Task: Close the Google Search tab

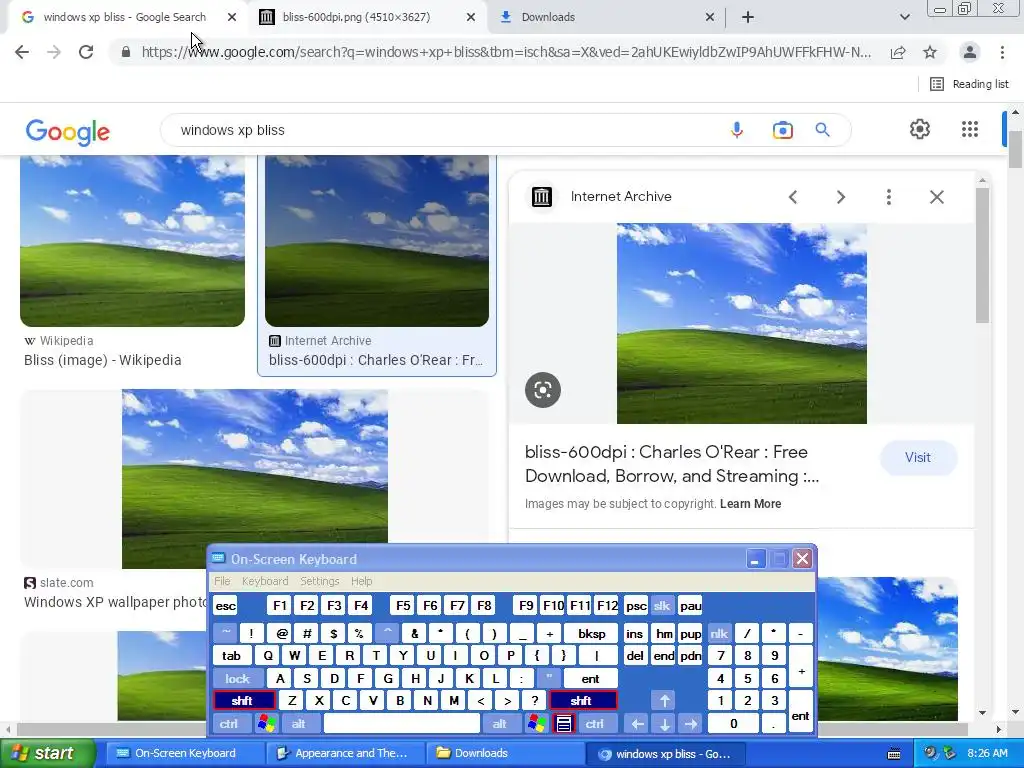Action: (x=232, y=17)
